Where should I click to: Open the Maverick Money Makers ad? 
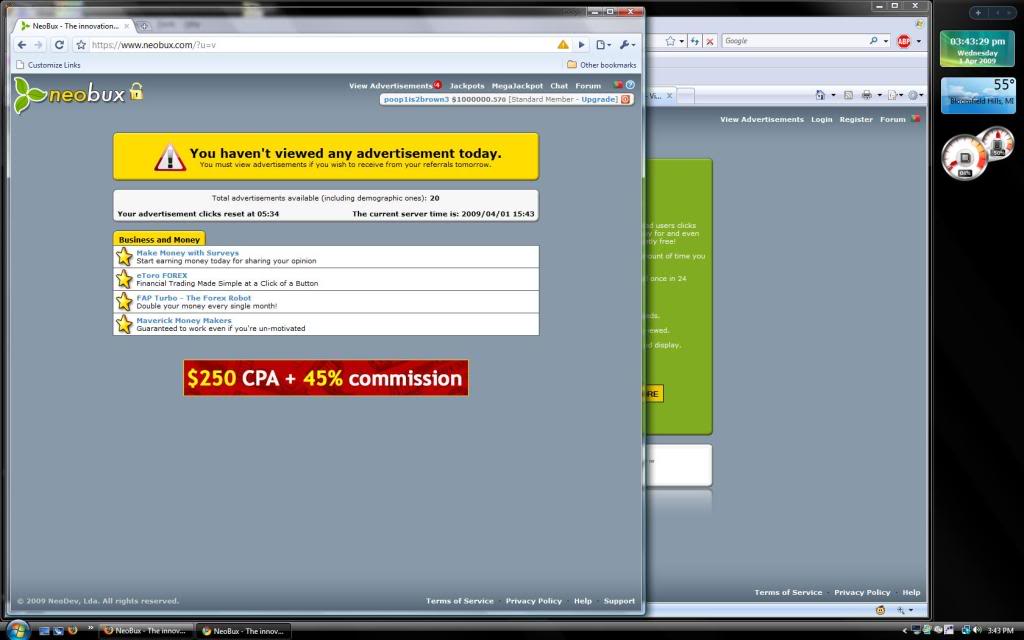click(184, 321)
